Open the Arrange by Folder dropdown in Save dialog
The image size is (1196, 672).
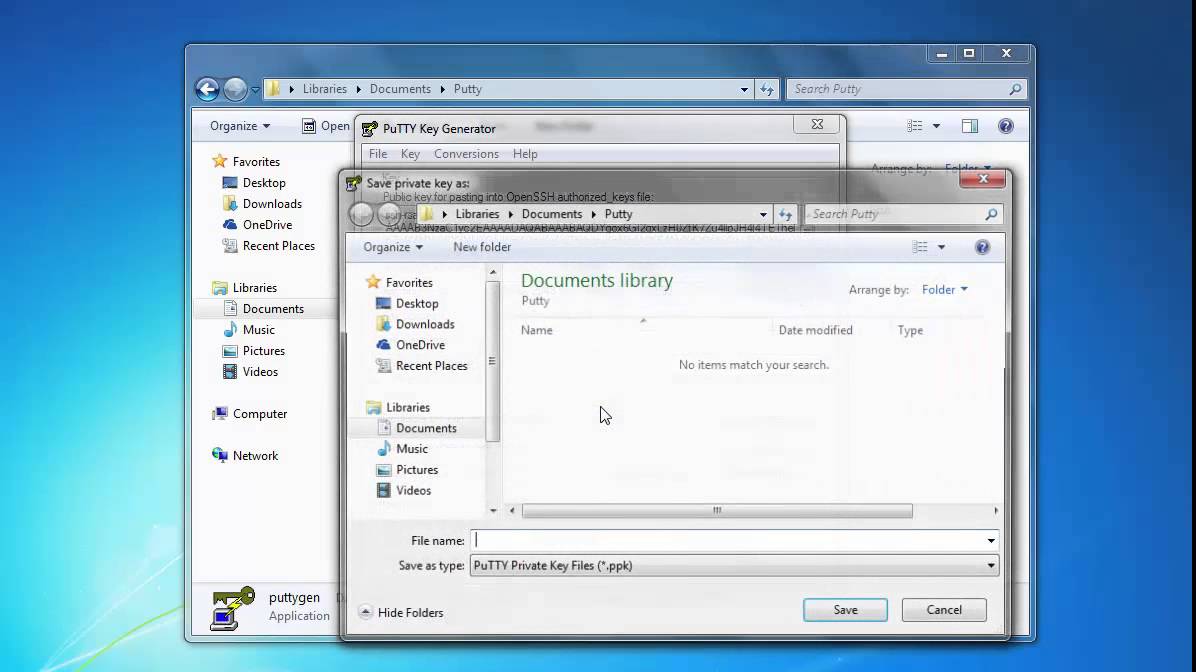click(944, 290)
